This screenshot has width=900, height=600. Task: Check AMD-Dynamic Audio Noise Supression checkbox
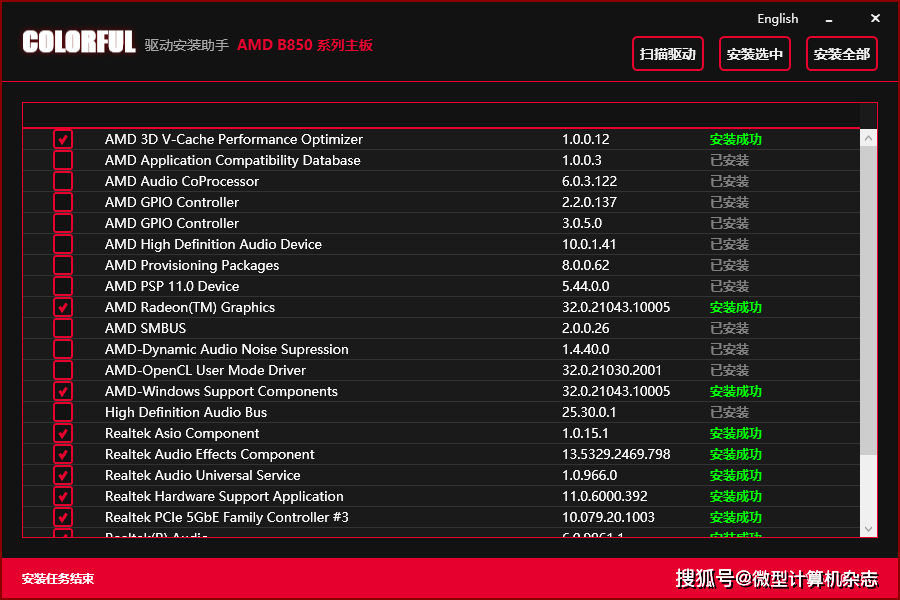(x=63, y=349)
